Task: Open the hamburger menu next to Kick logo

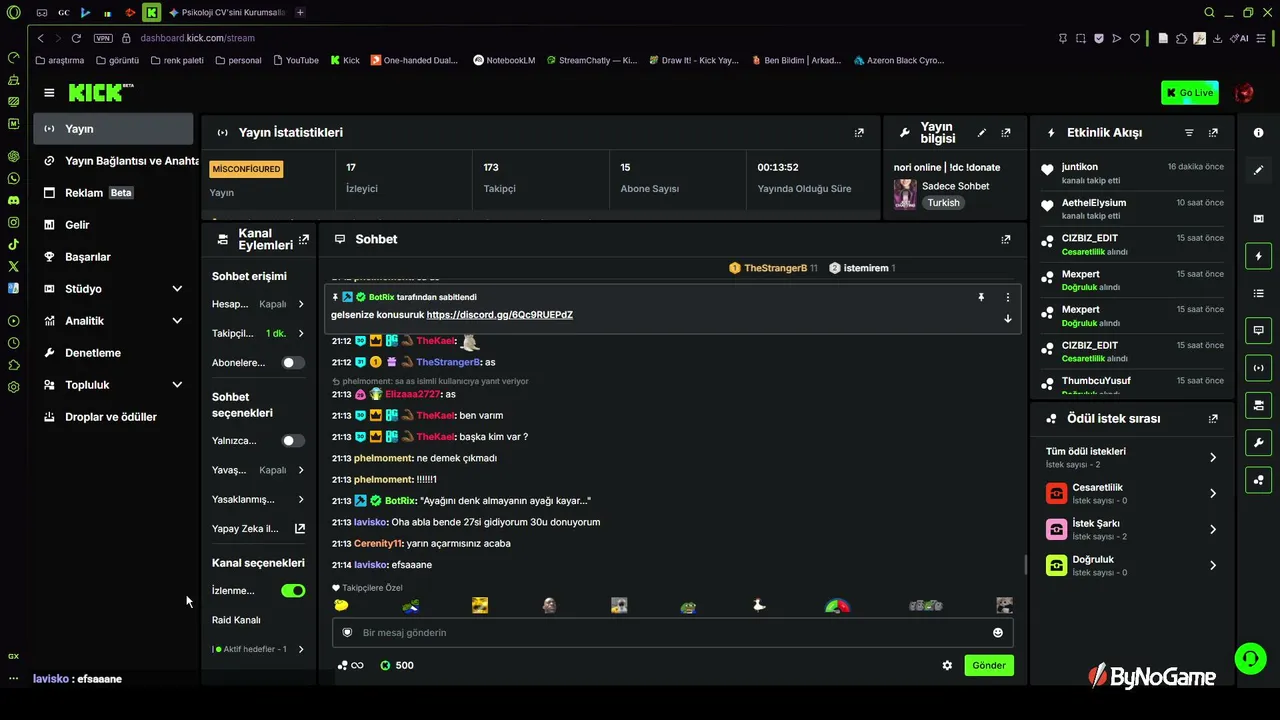Action: pos(49,93)
